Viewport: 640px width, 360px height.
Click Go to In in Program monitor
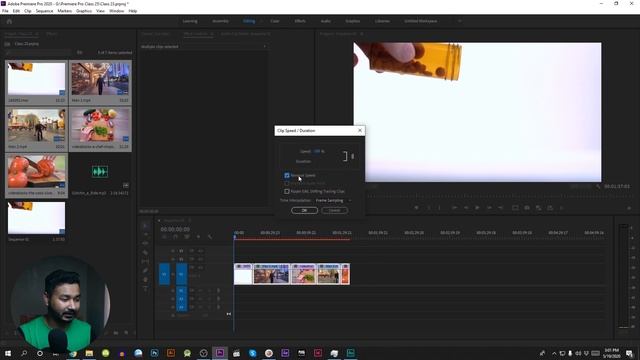[454, 208]
